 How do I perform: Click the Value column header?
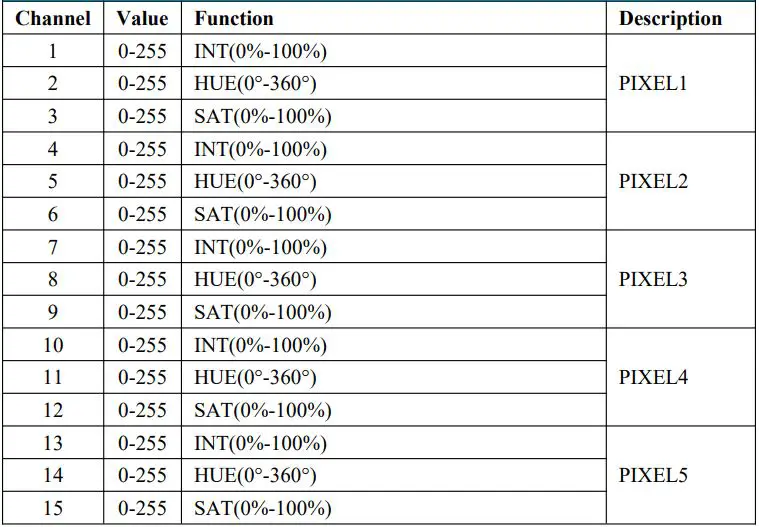tap(141, 18)
